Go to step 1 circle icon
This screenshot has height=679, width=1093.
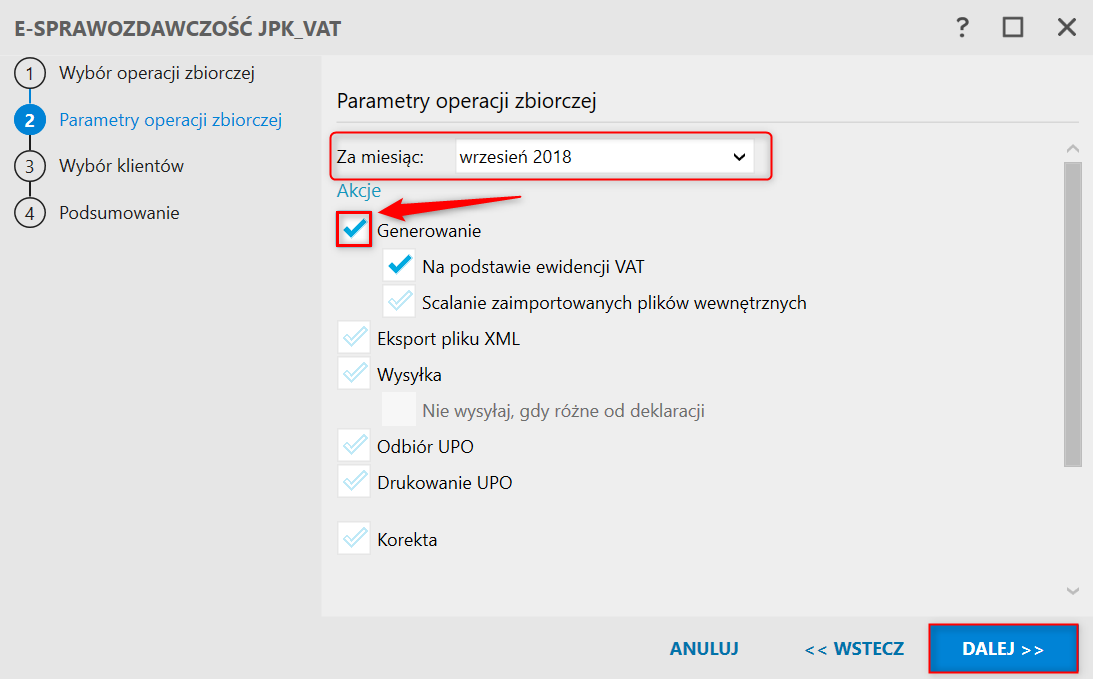click(x=30, y=74)
